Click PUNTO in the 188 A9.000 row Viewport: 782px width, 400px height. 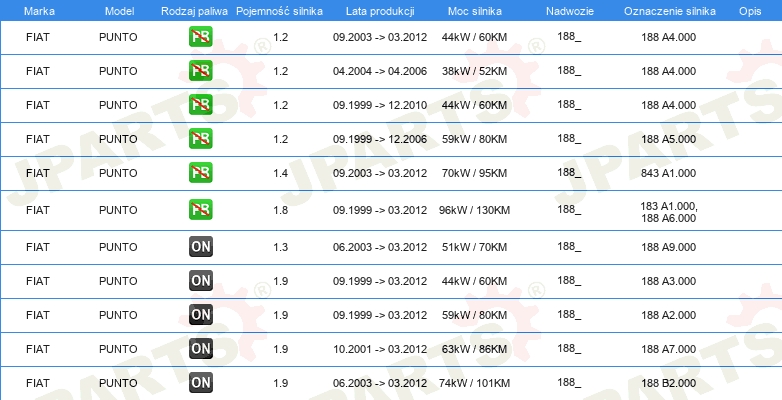coord(118,247)
